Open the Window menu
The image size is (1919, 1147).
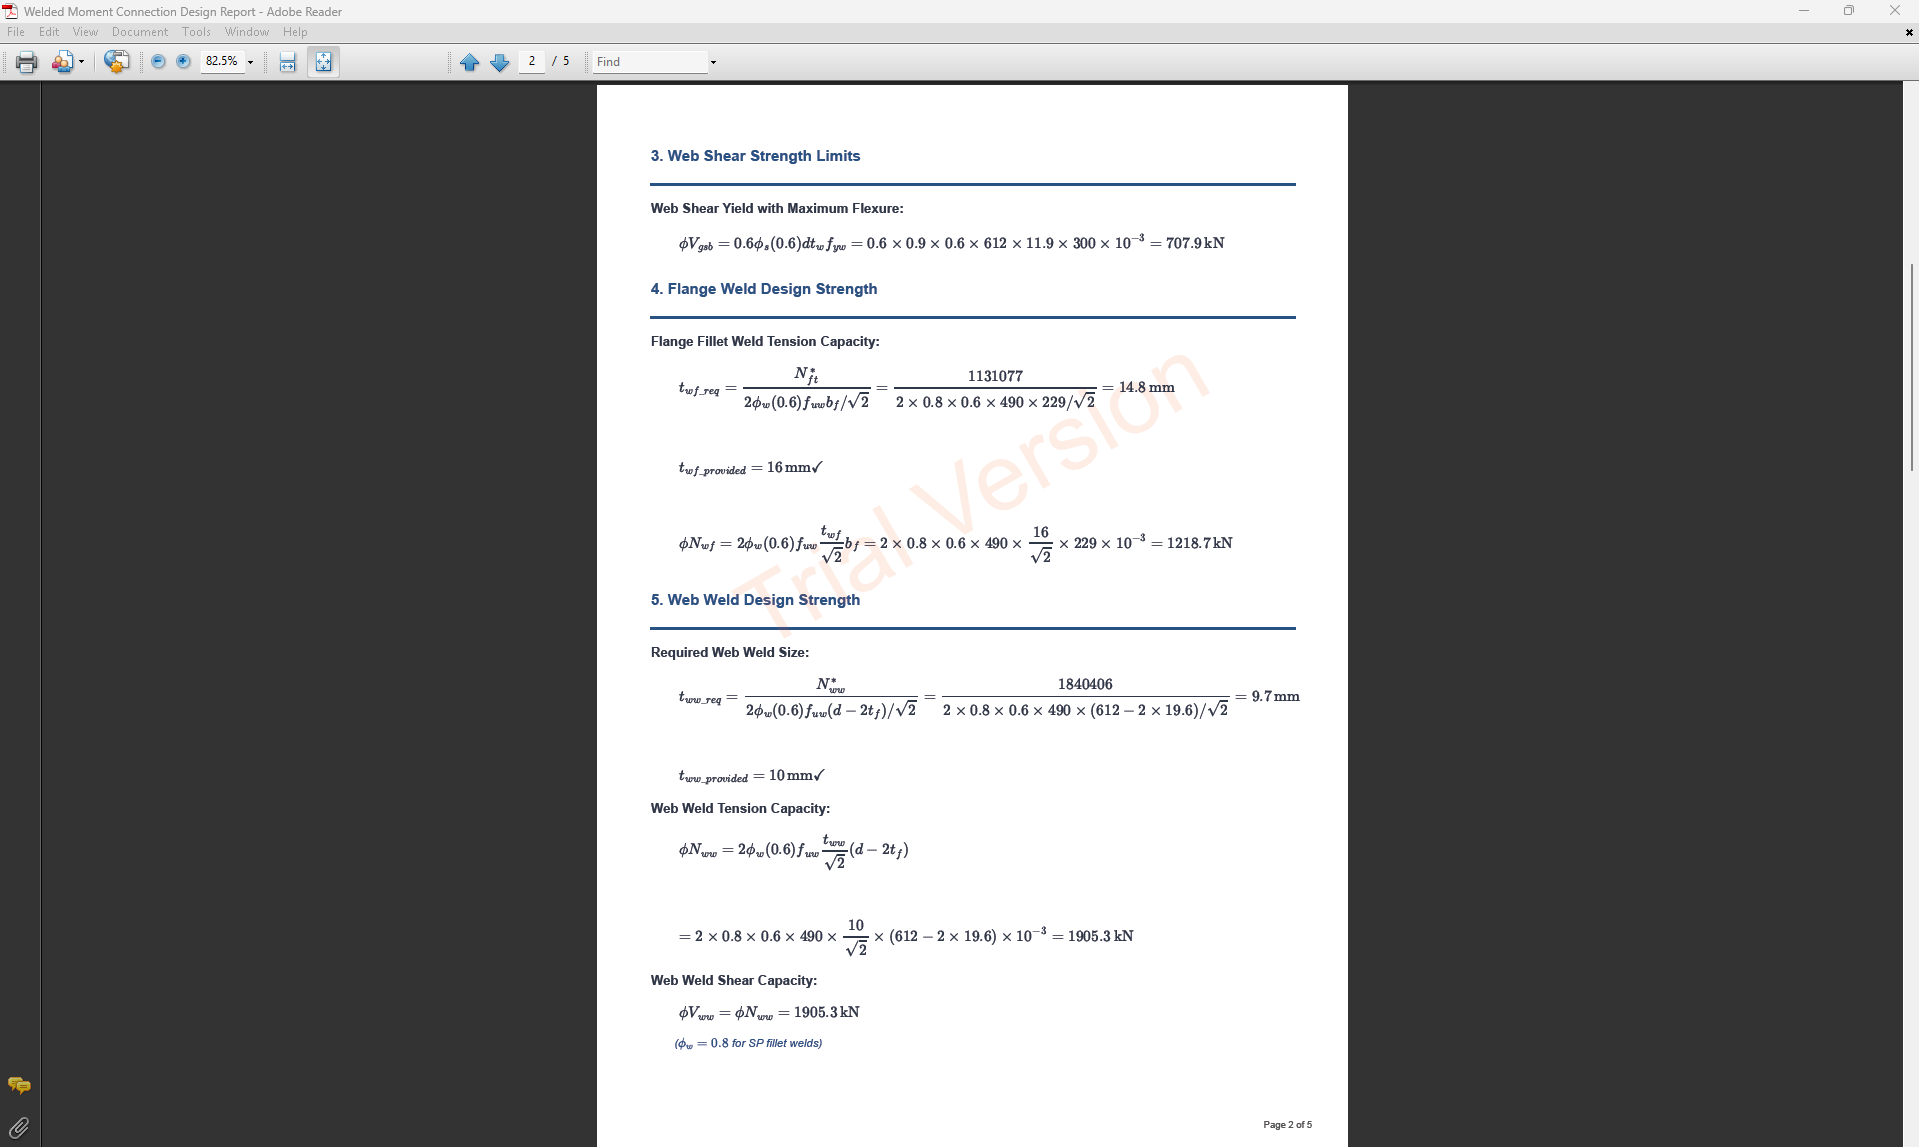click(x=247, y=31)
